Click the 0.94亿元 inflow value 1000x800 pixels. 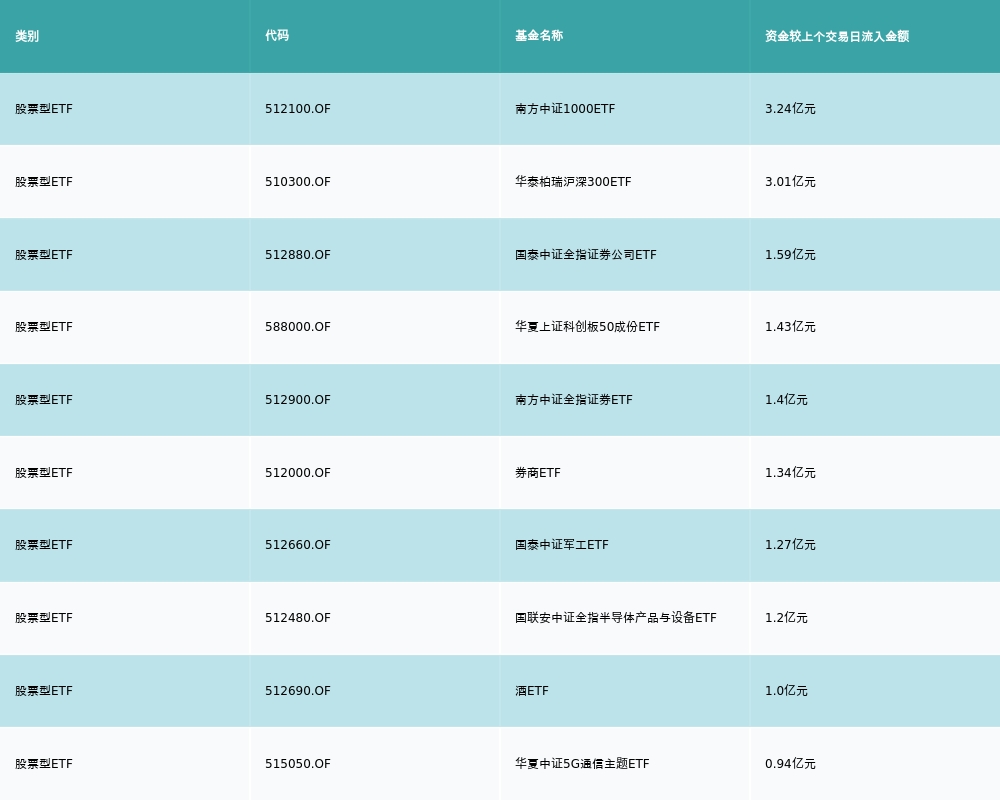click(790, 764)
